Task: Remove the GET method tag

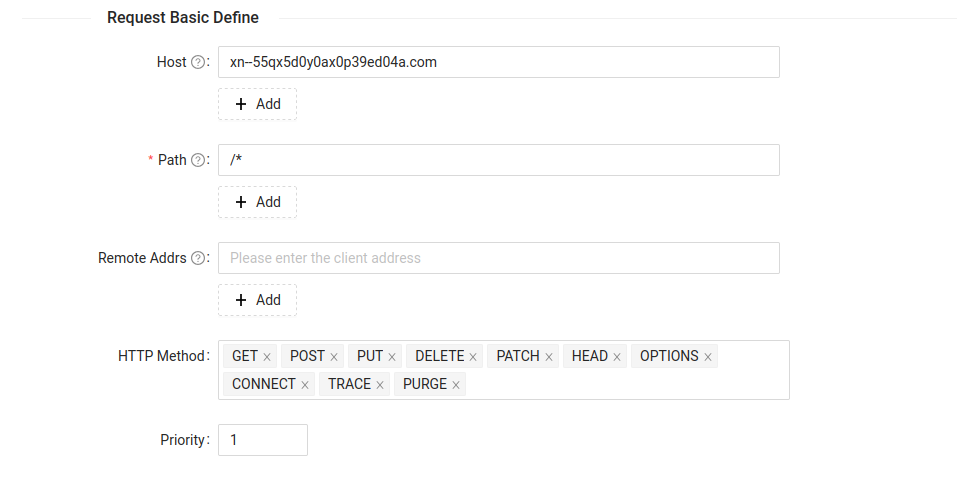Action: tap(267, 357)
